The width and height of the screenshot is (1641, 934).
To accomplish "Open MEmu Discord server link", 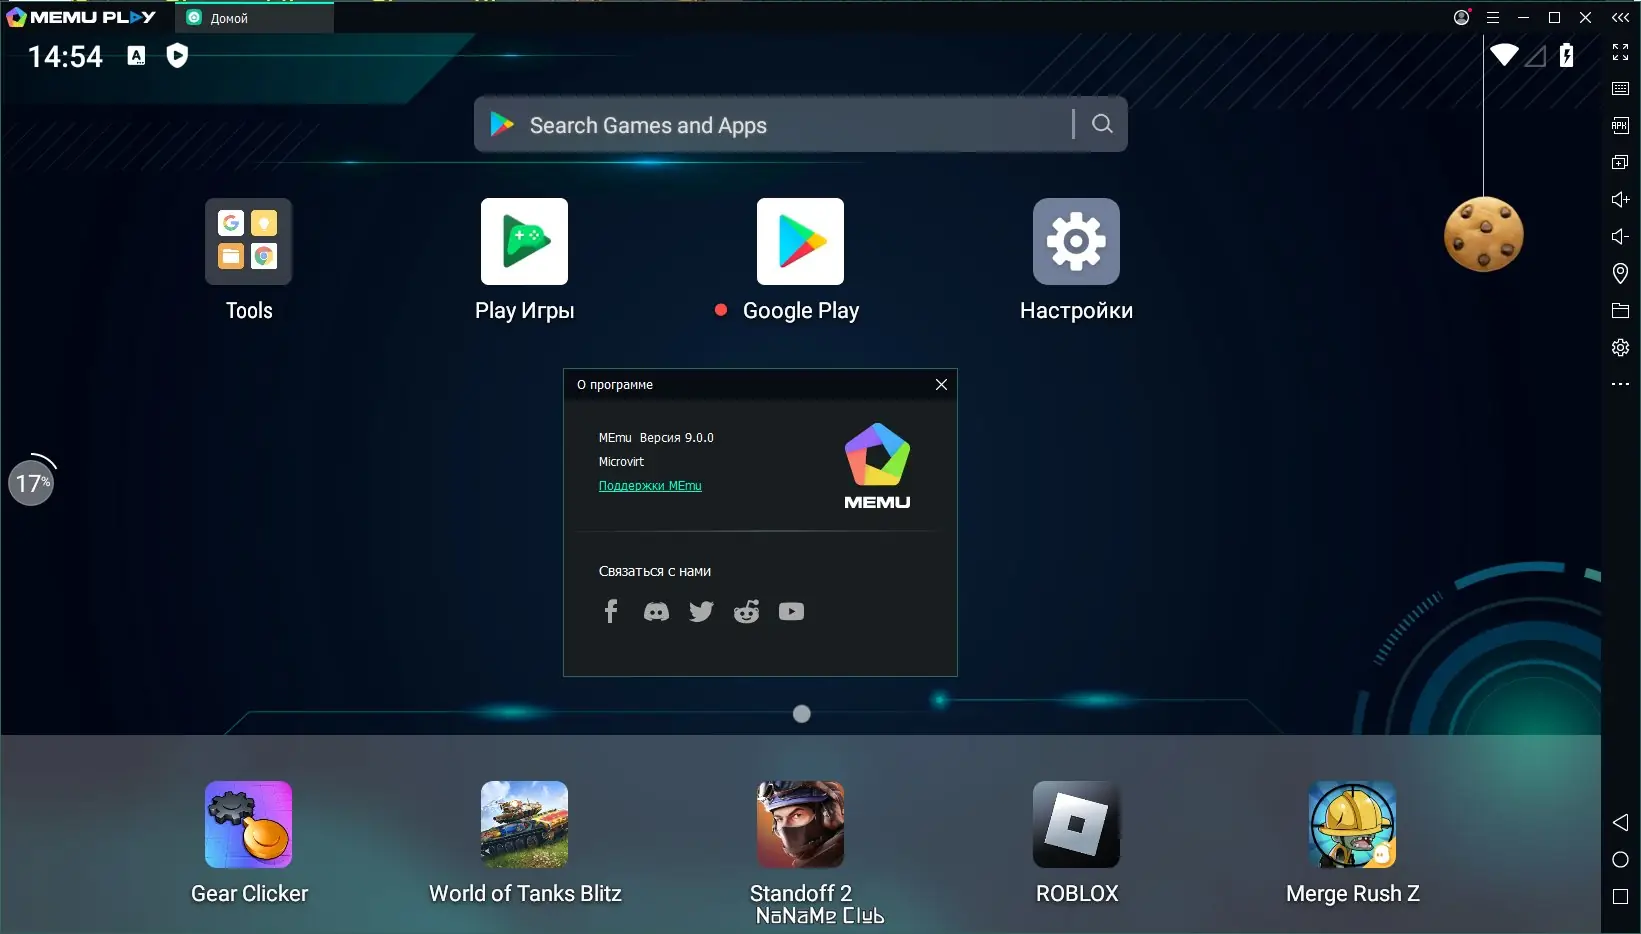I will coord(656,611).
